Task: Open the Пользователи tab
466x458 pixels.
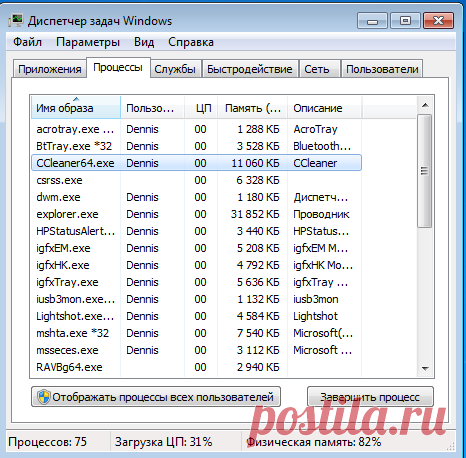Action: point(382,69)
